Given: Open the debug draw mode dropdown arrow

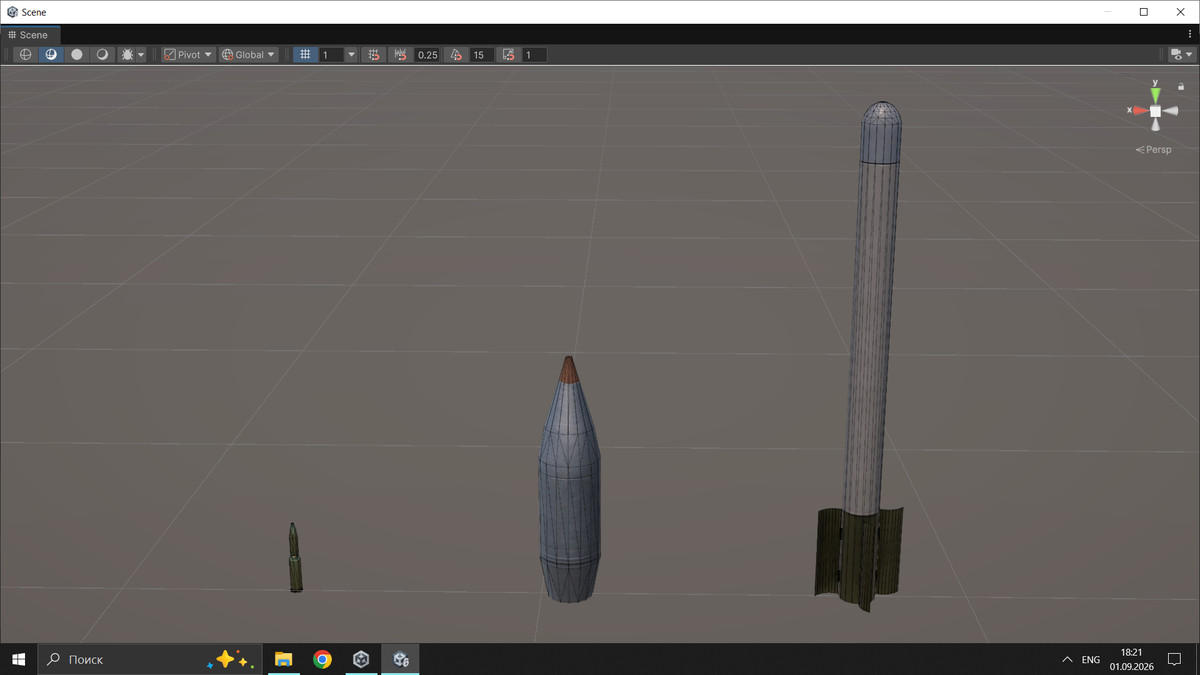Looking at the screenshot, I should click(141, 55).
